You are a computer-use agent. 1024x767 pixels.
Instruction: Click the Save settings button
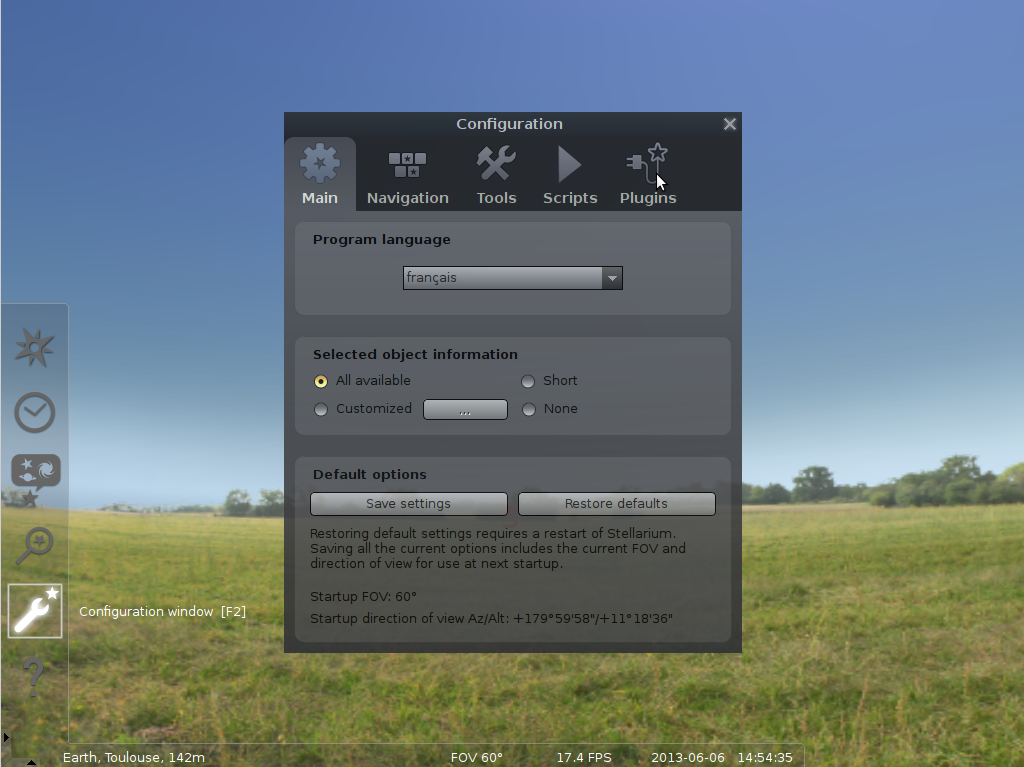tap(409, 504)
